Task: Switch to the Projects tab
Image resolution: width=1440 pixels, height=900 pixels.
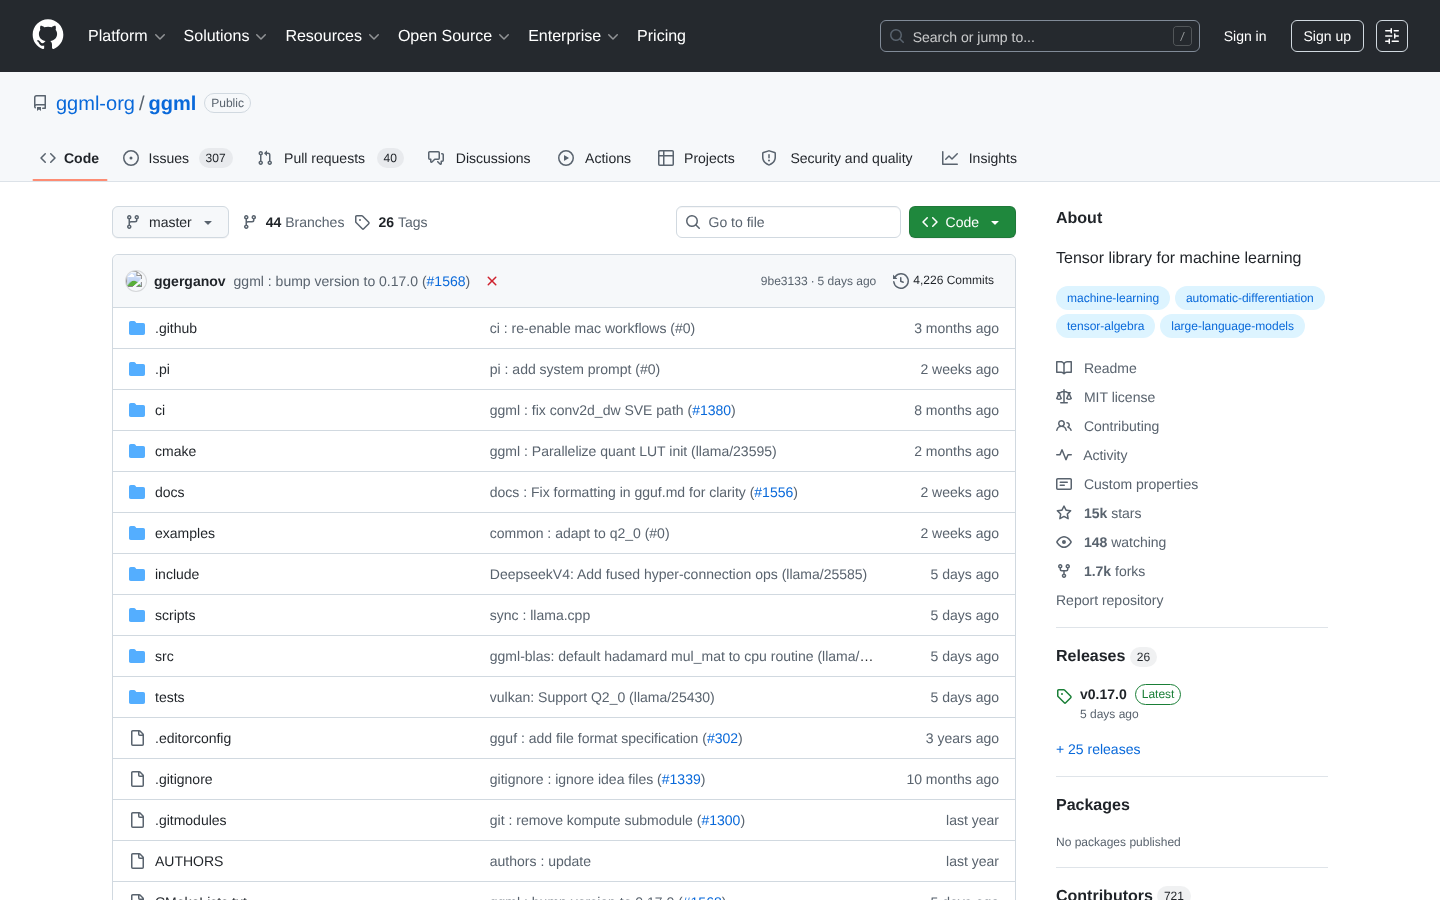Action: [696, 158]
